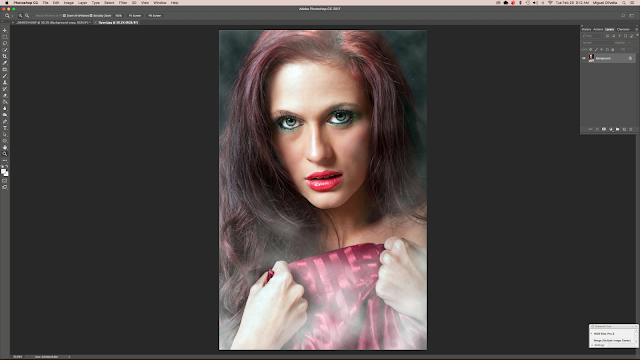Switch to the first document tab
Image resolution: width=640 pixels, height=360 pixels.
53,22
